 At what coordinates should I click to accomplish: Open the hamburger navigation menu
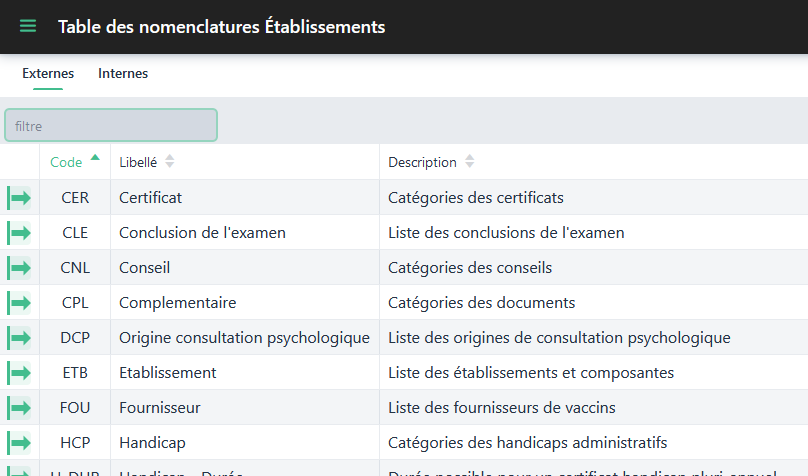point(28,26)
